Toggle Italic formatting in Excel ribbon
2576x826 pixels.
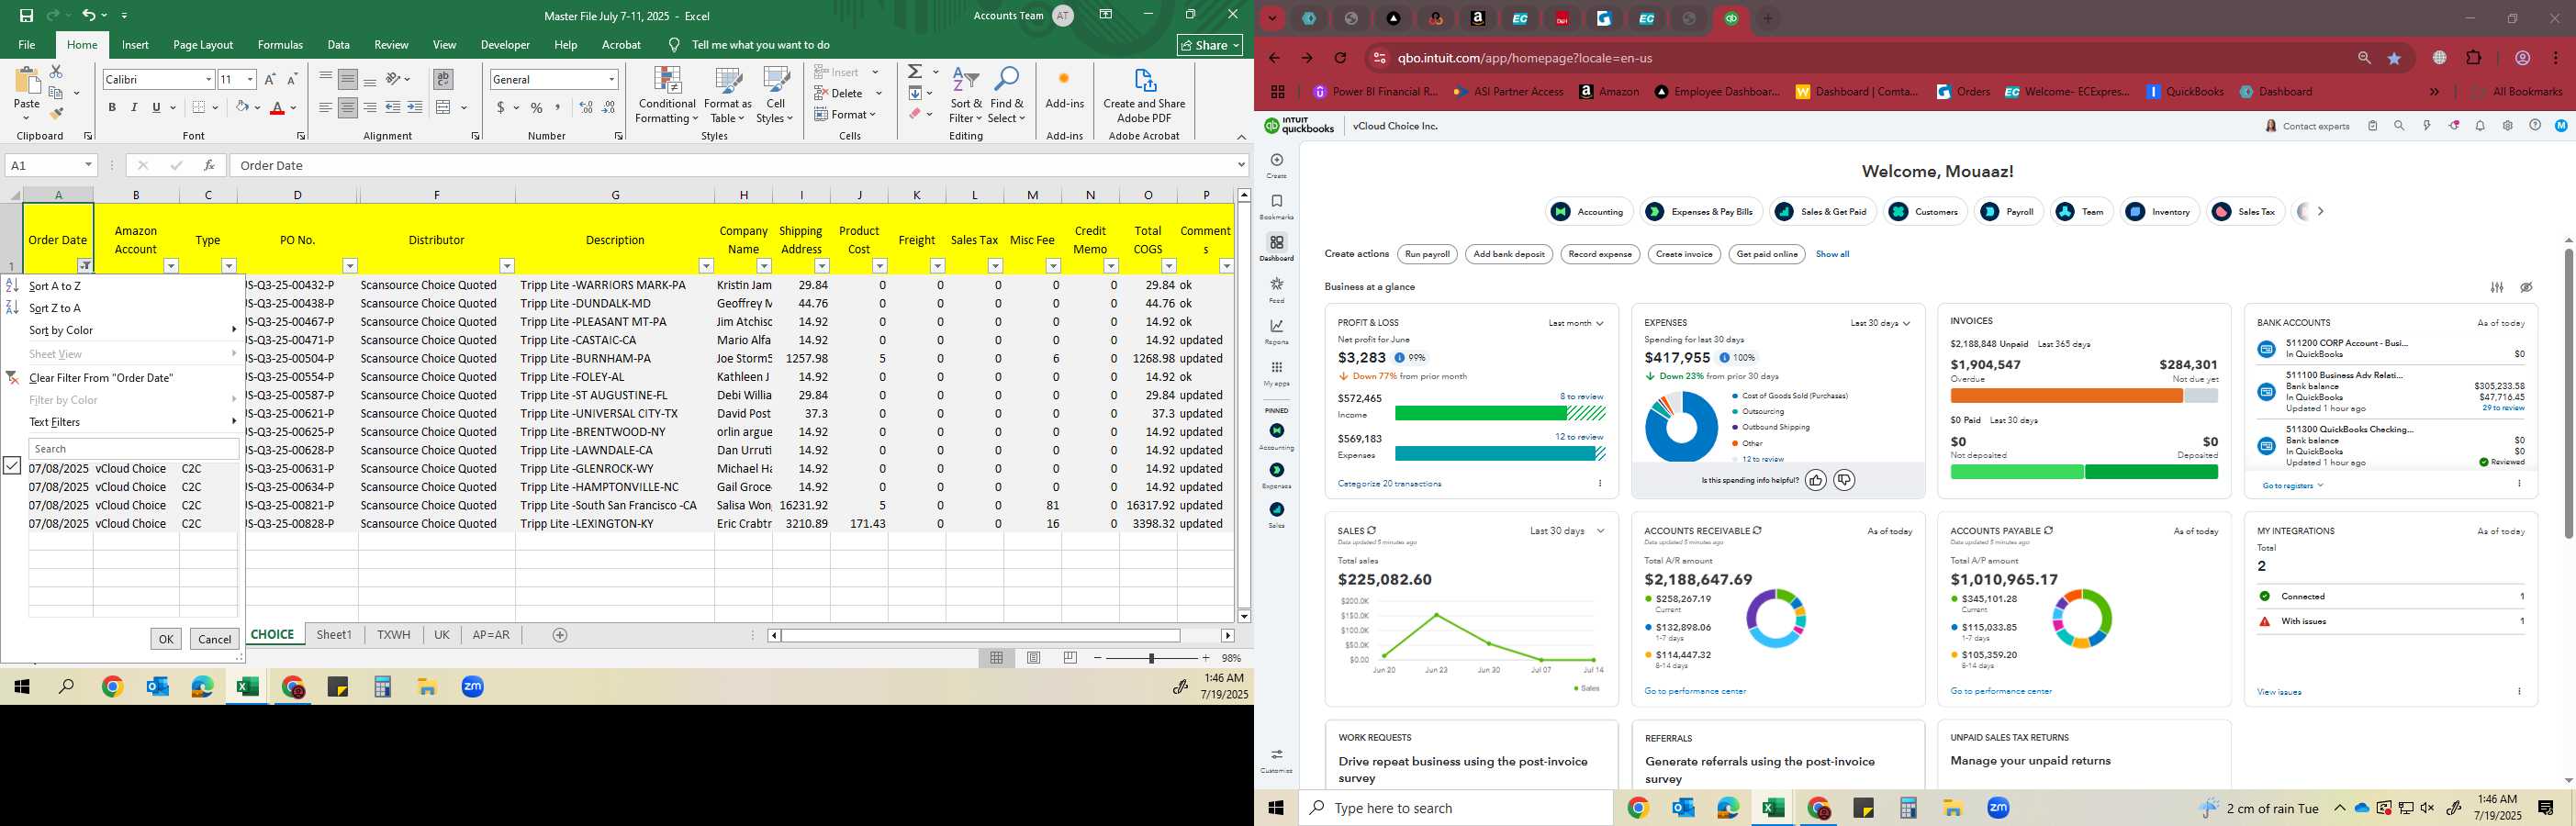(x=134, y=108)
